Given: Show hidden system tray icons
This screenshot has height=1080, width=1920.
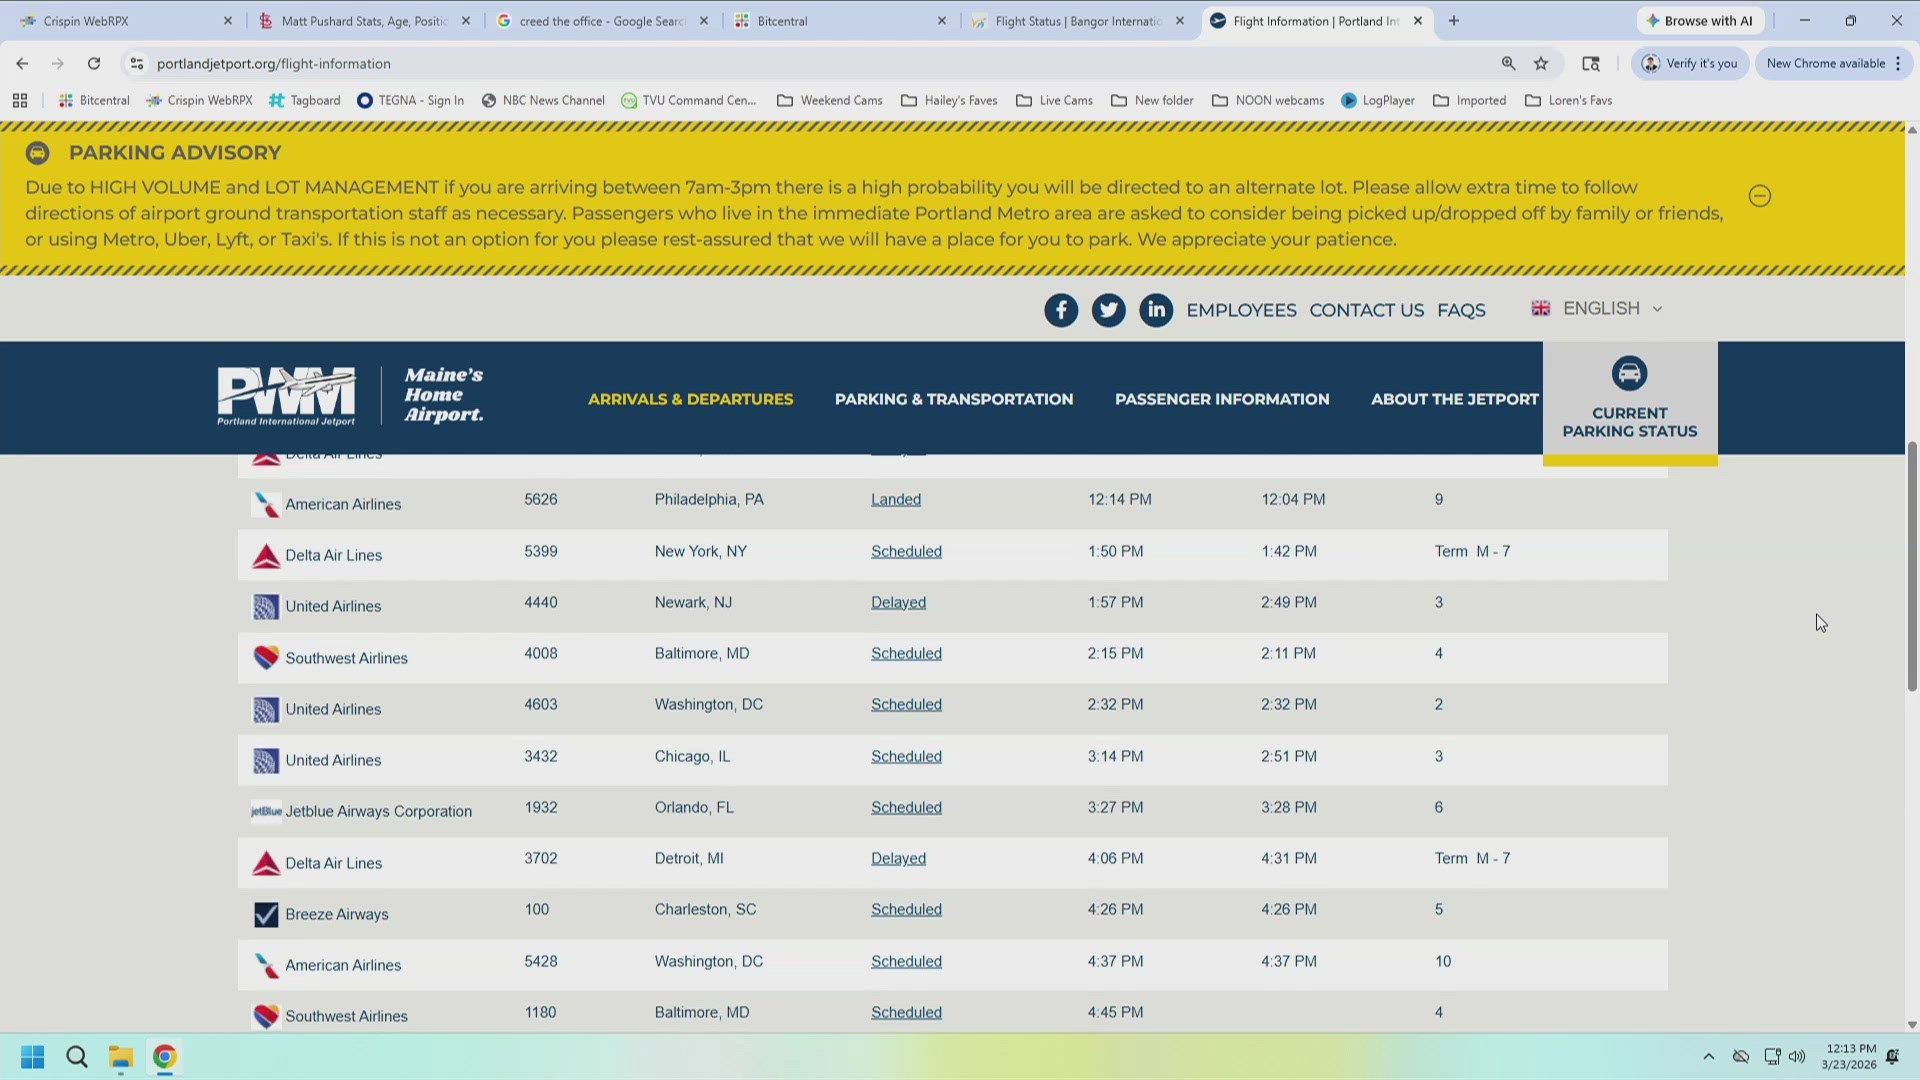Looking at the screenshot, I should coord(1708,1057).
